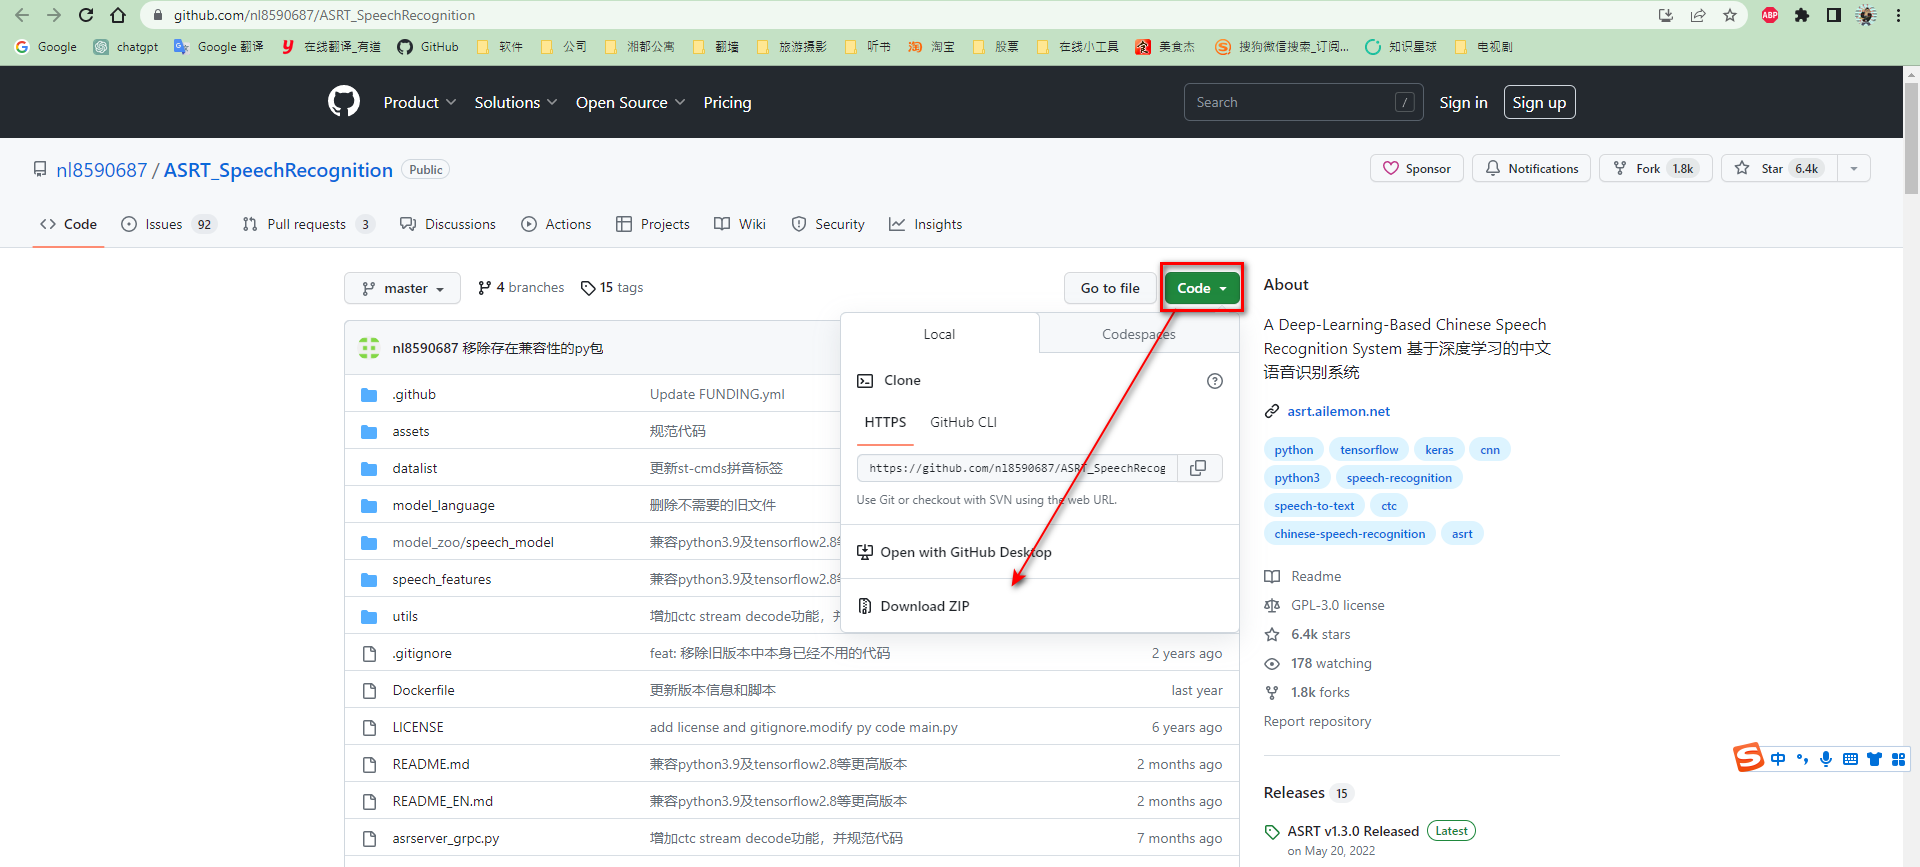Select the Local tab

click(939, 334)
